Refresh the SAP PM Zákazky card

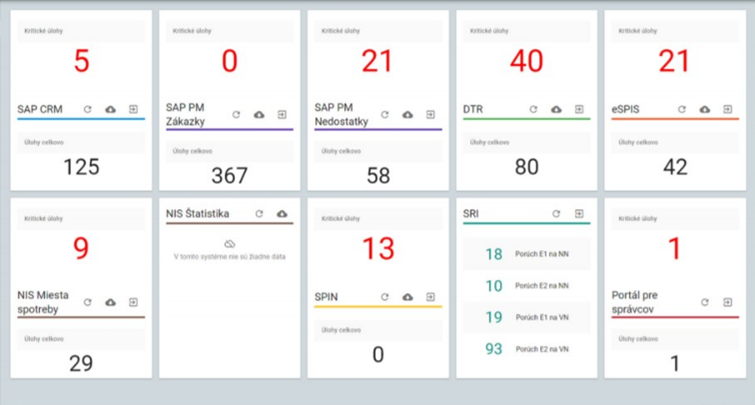236,115
